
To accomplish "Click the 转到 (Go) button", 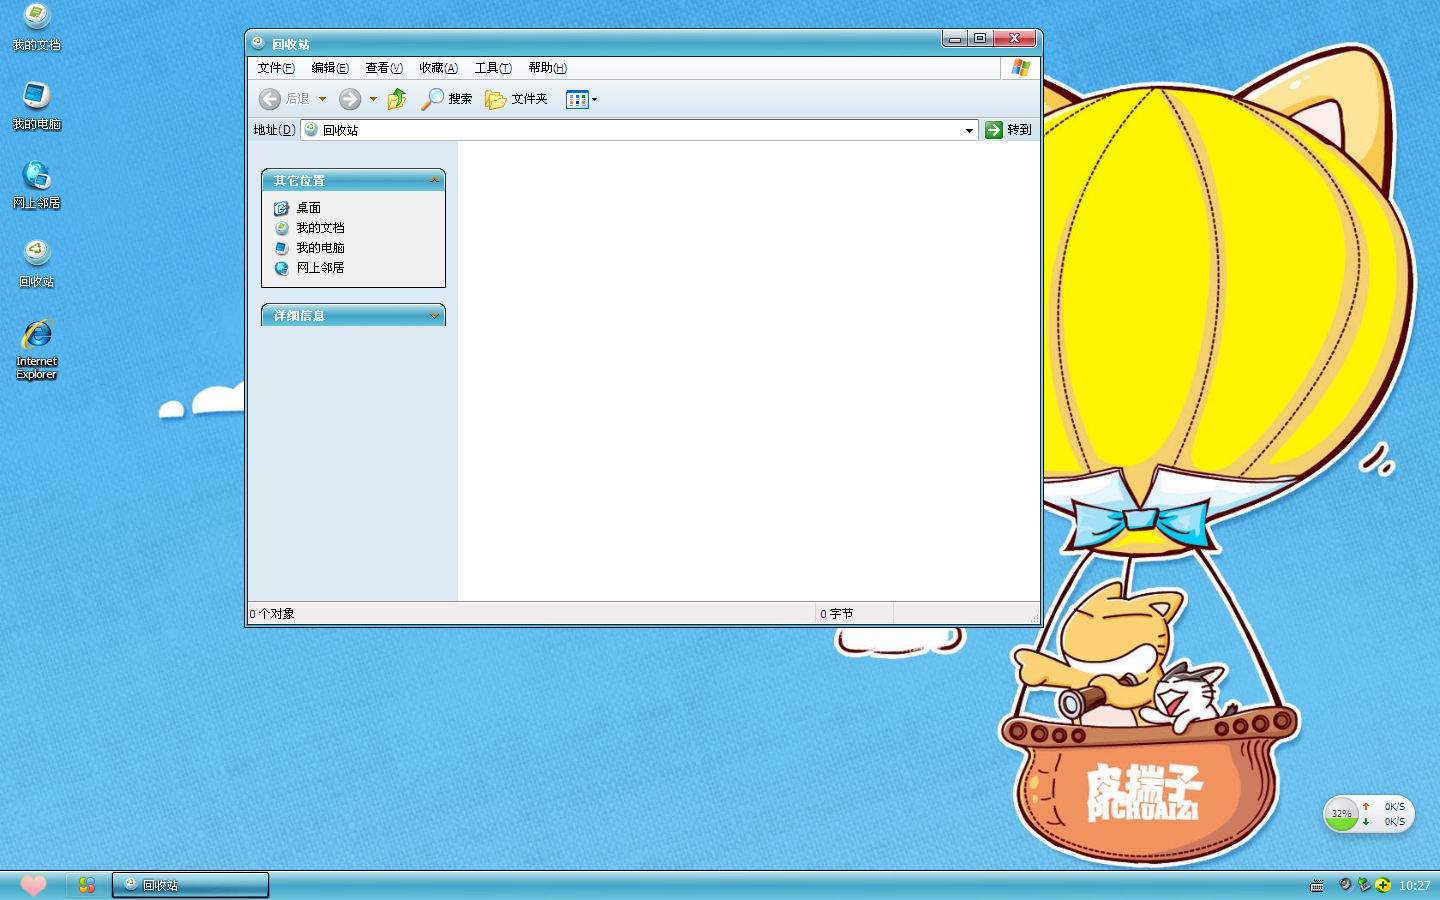I will click(x=1008, y=130).
